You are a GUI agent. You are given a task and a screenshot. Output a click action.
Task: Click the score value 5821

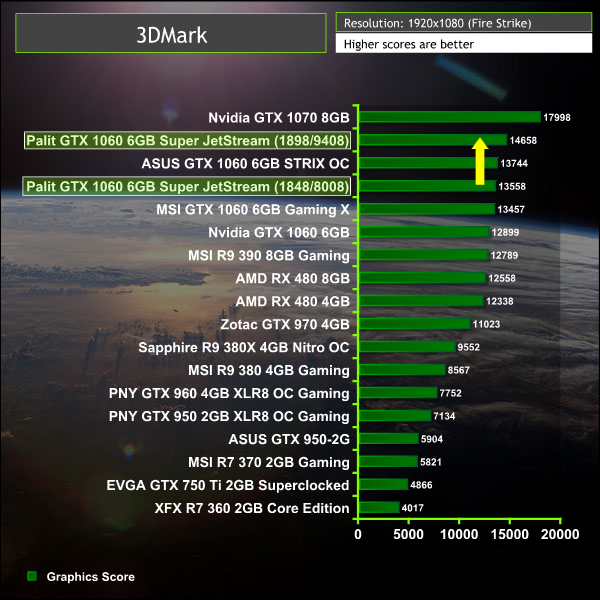coord(430,462)
